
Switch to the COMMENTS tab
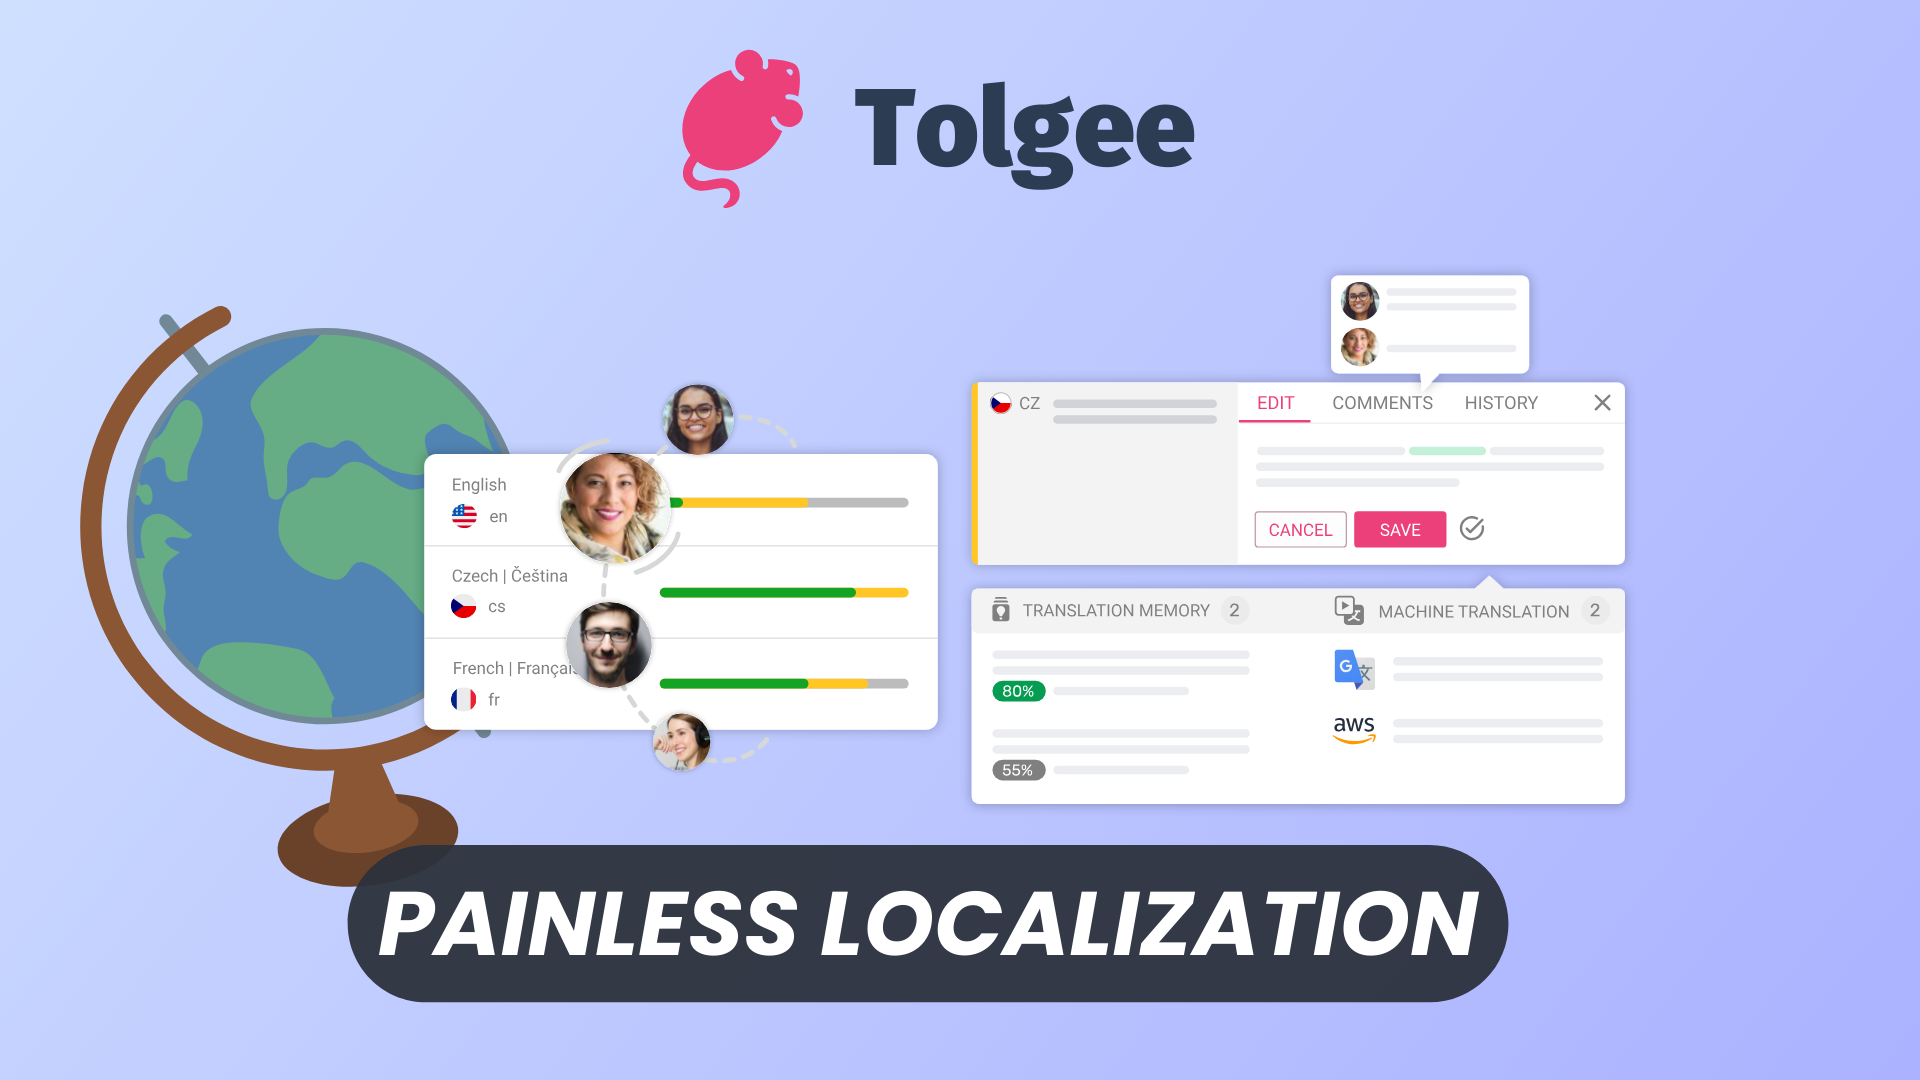click(1382, 402)
